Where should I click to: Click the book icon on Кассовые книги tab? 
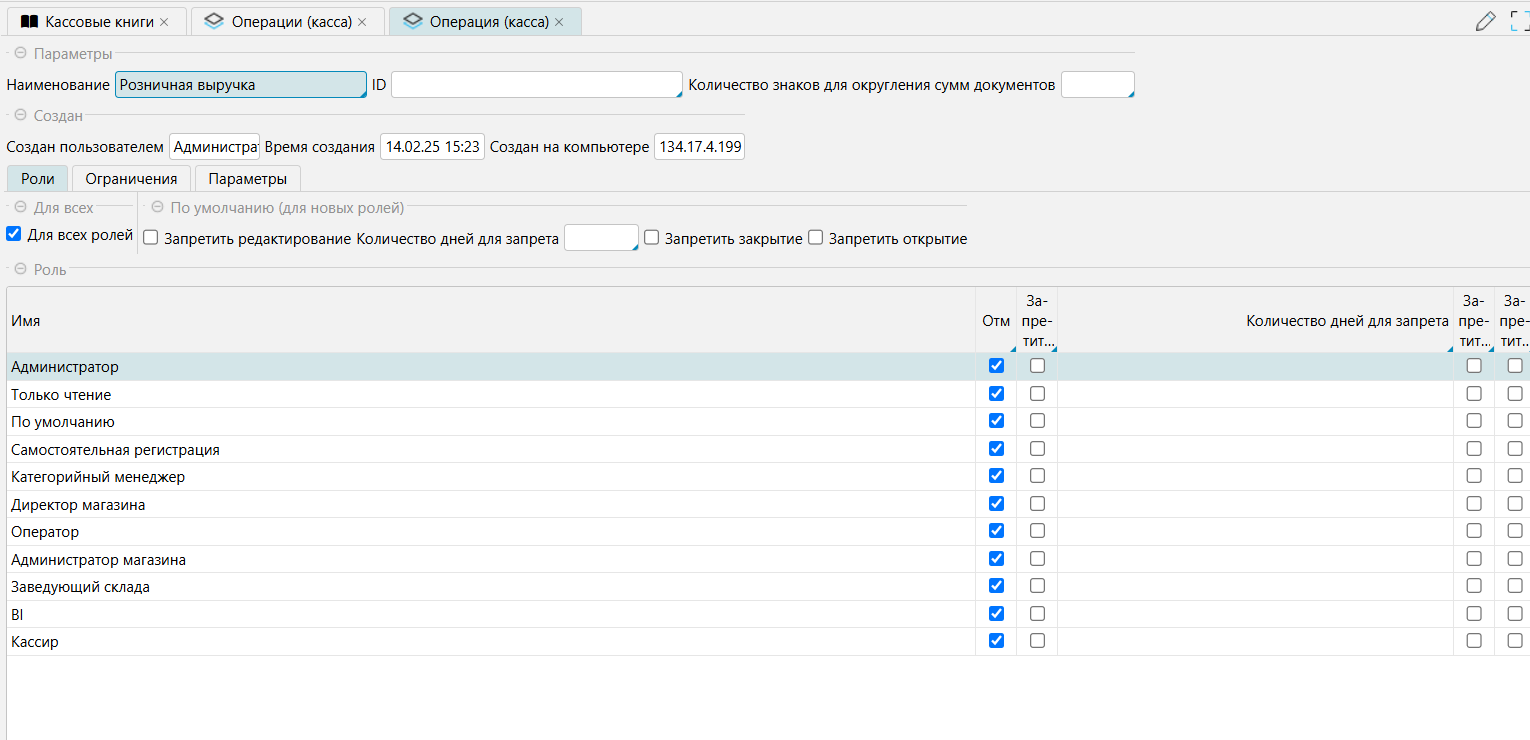click(x=30, y=22)
